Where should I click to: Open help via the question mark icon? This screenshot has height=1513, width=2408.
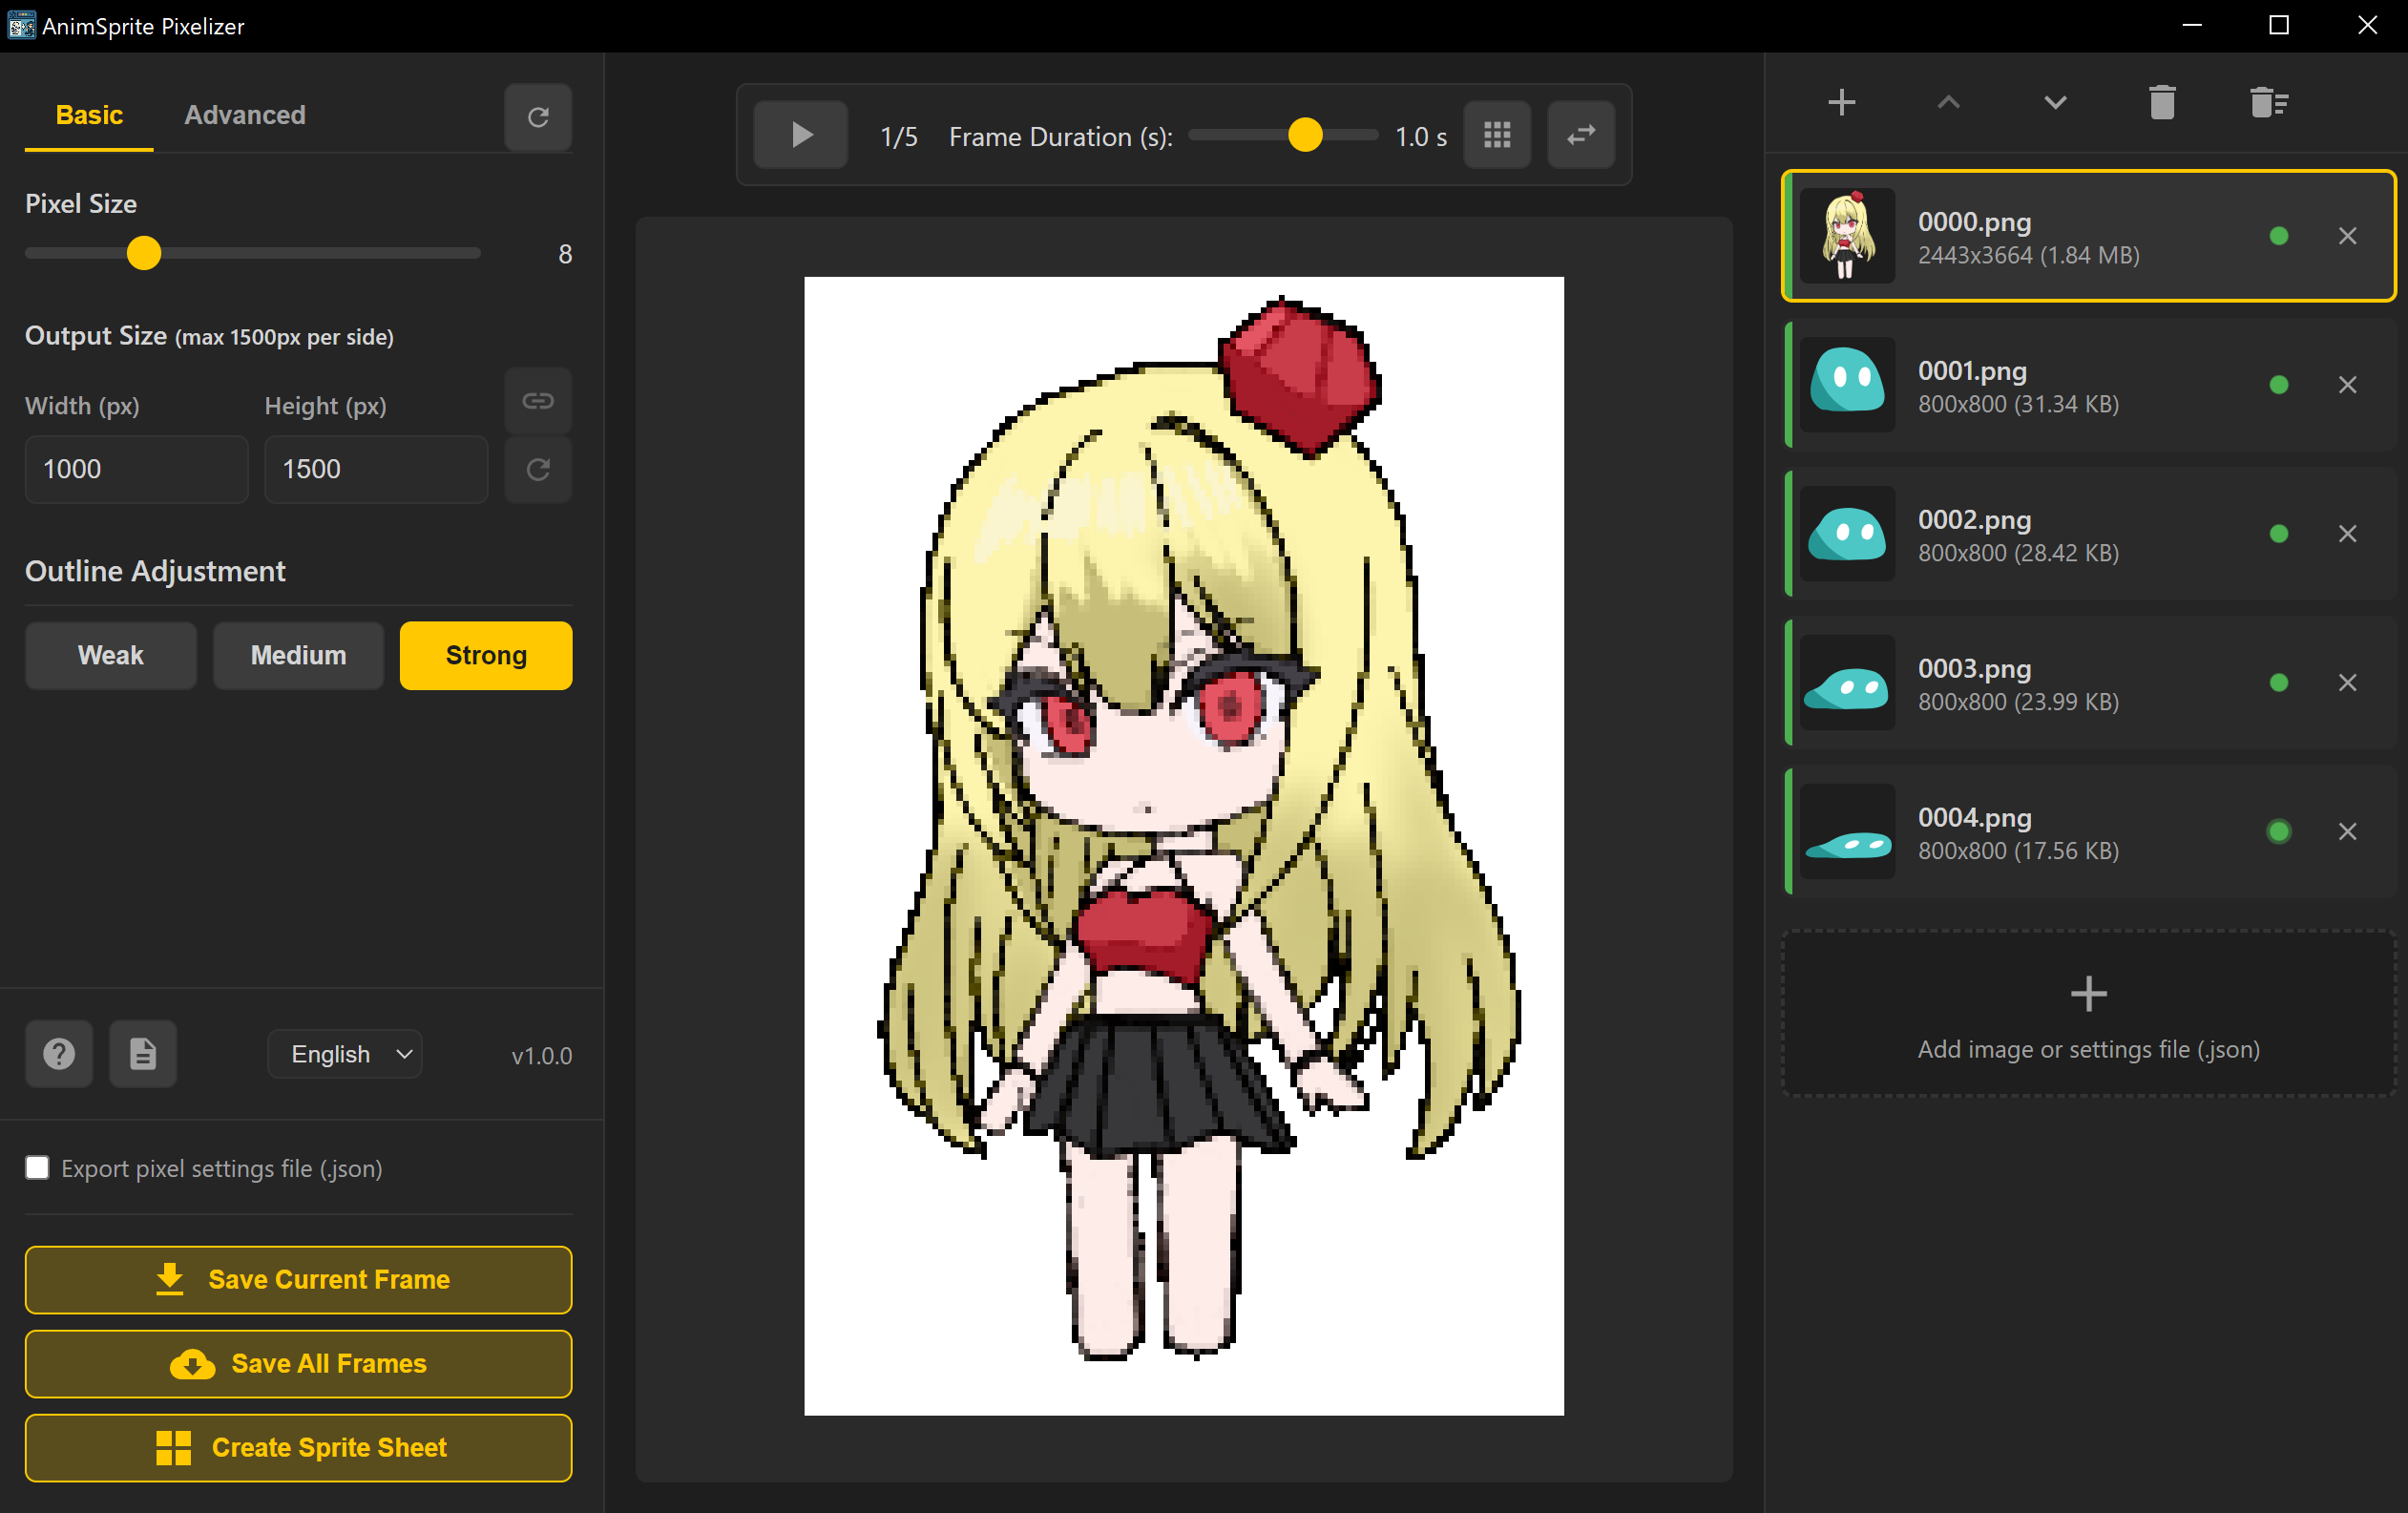click(x=58, y=1053)
